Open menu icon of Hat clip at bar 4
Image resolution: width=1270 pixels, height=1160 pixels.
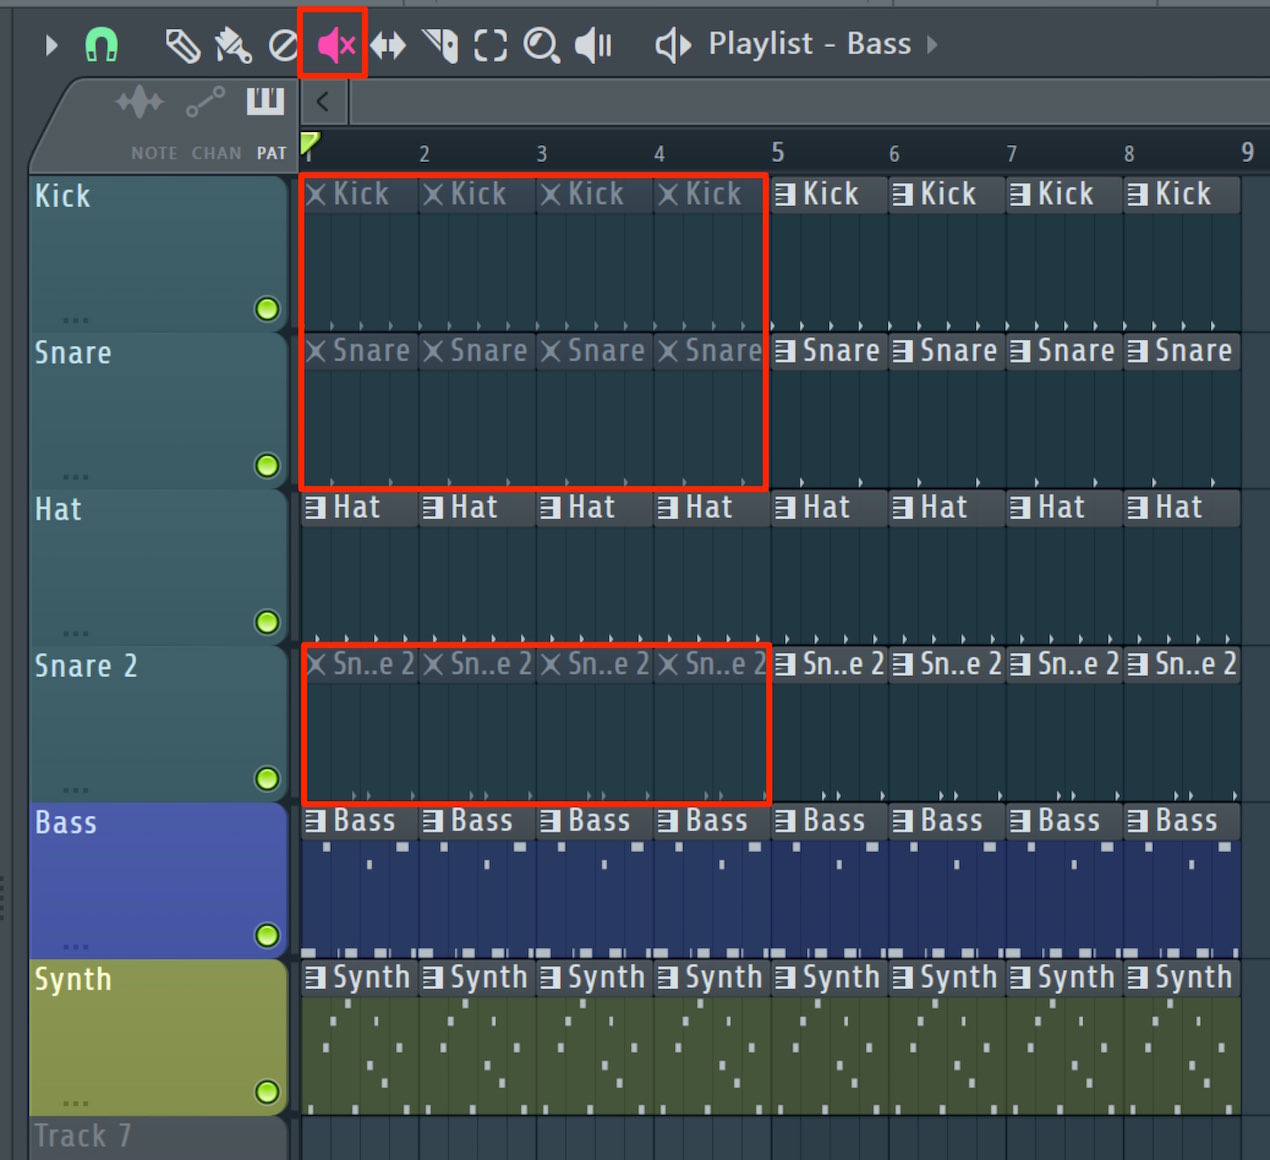[668, 508]
